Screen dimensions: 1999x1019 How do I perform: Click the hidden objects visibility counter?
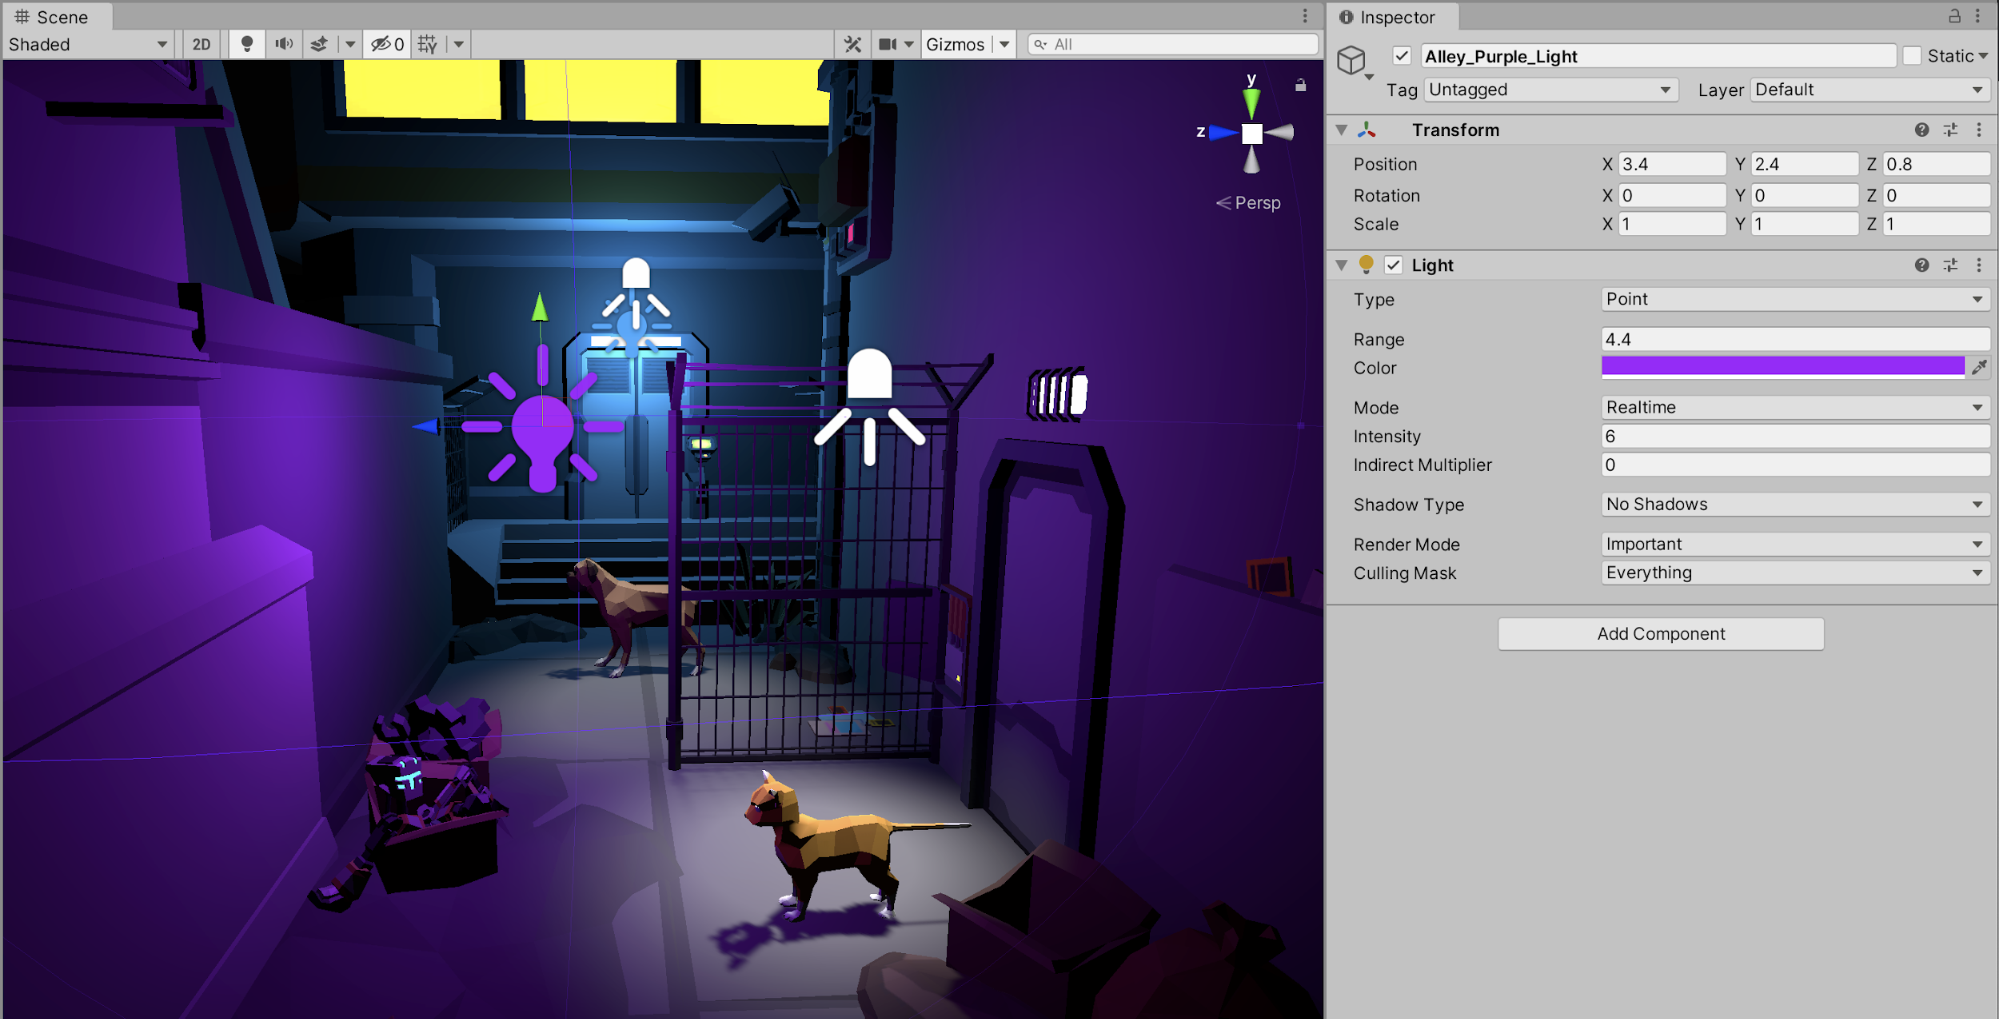tap(387, 44)
